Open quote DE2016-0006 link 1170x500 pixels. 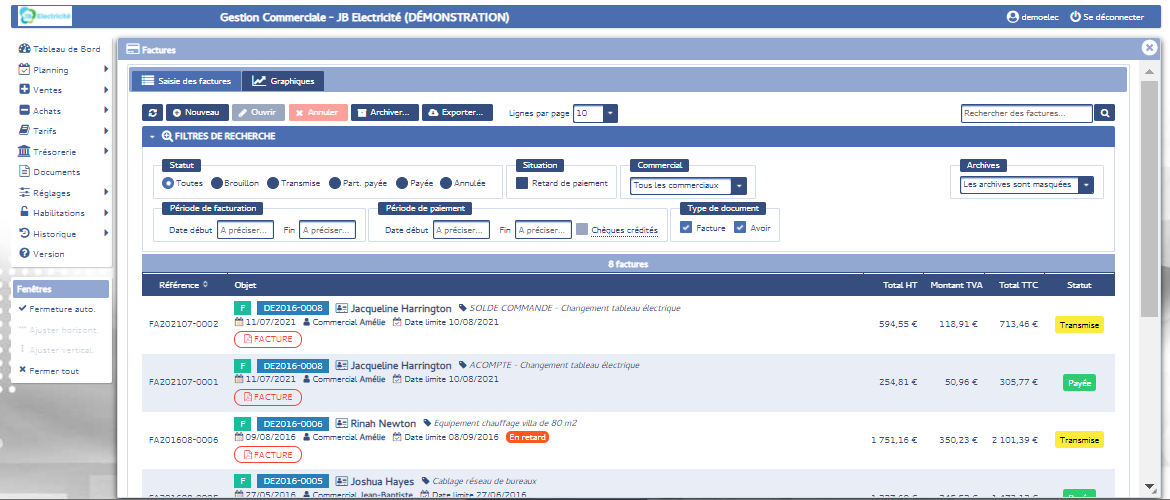(292, 423)
